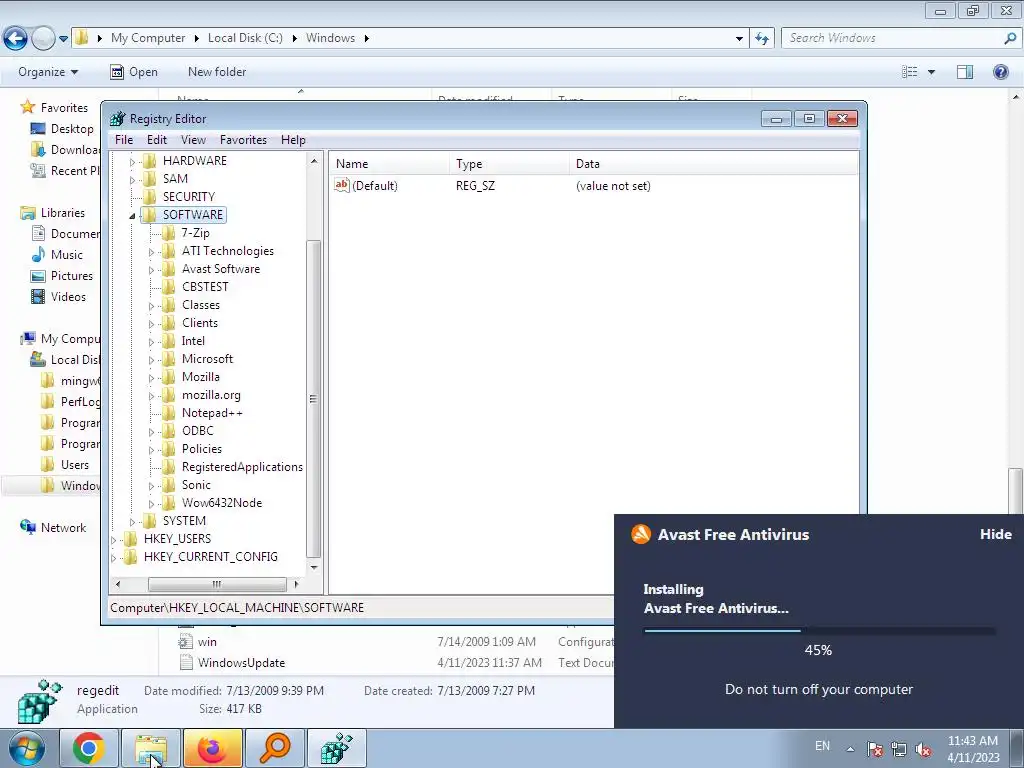
Task: Click the 7-Zip key folder icon
Action: point(168,233)
